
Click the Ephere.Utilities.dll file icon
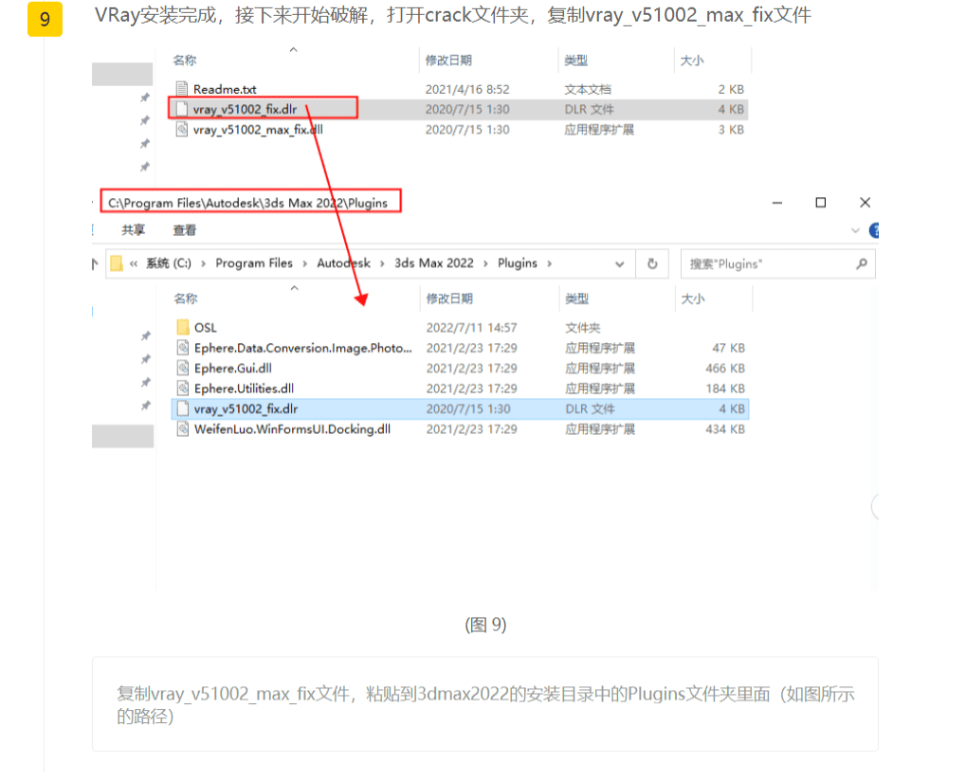pyautogui.click(x=182, y=388)
